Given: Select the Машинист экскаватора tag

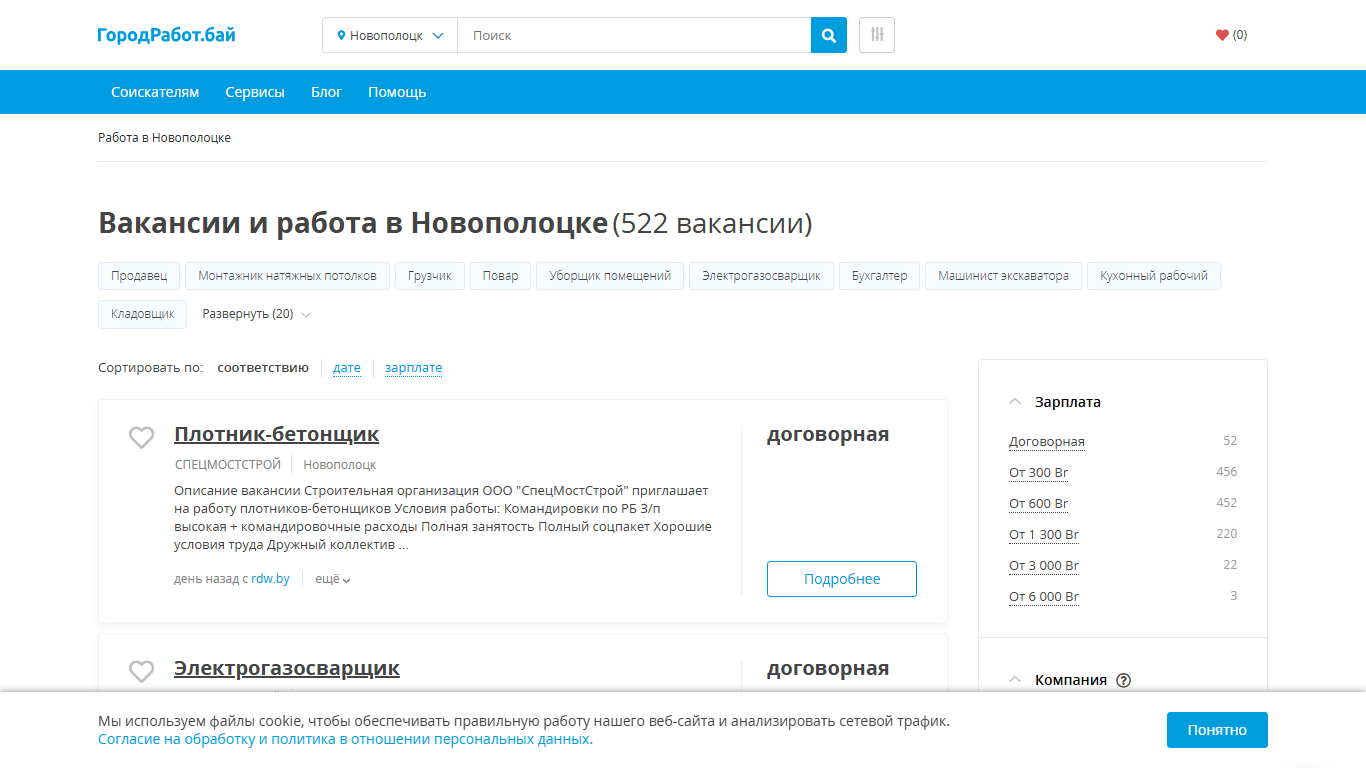Looking at the screenshot, I should point(1003,276).
